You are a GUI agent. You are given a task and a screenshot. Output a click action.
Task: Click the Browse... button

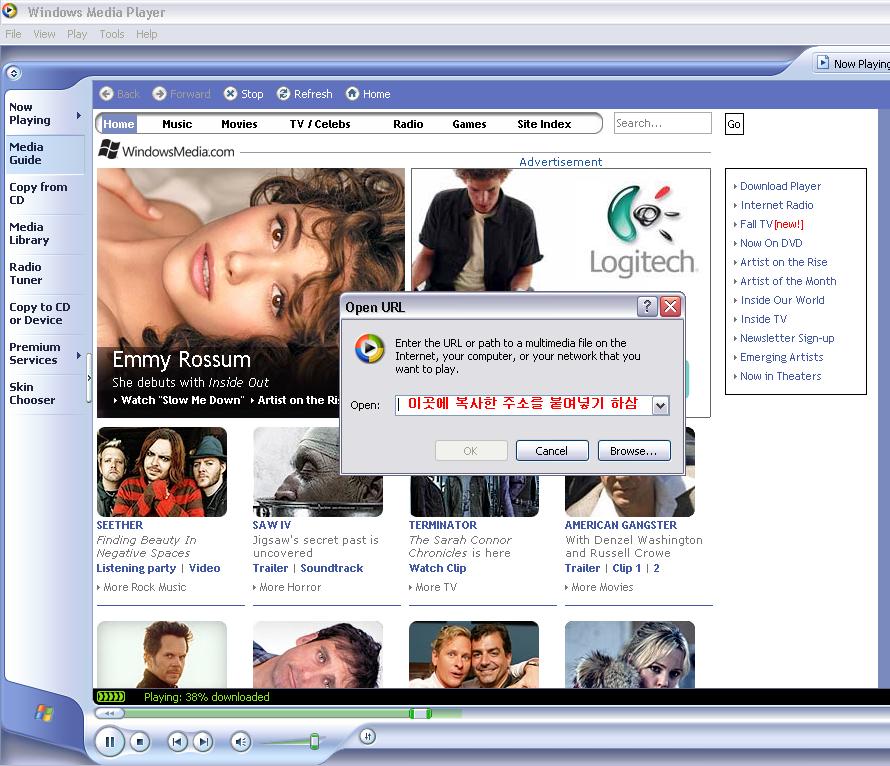(x=634, y=451)
